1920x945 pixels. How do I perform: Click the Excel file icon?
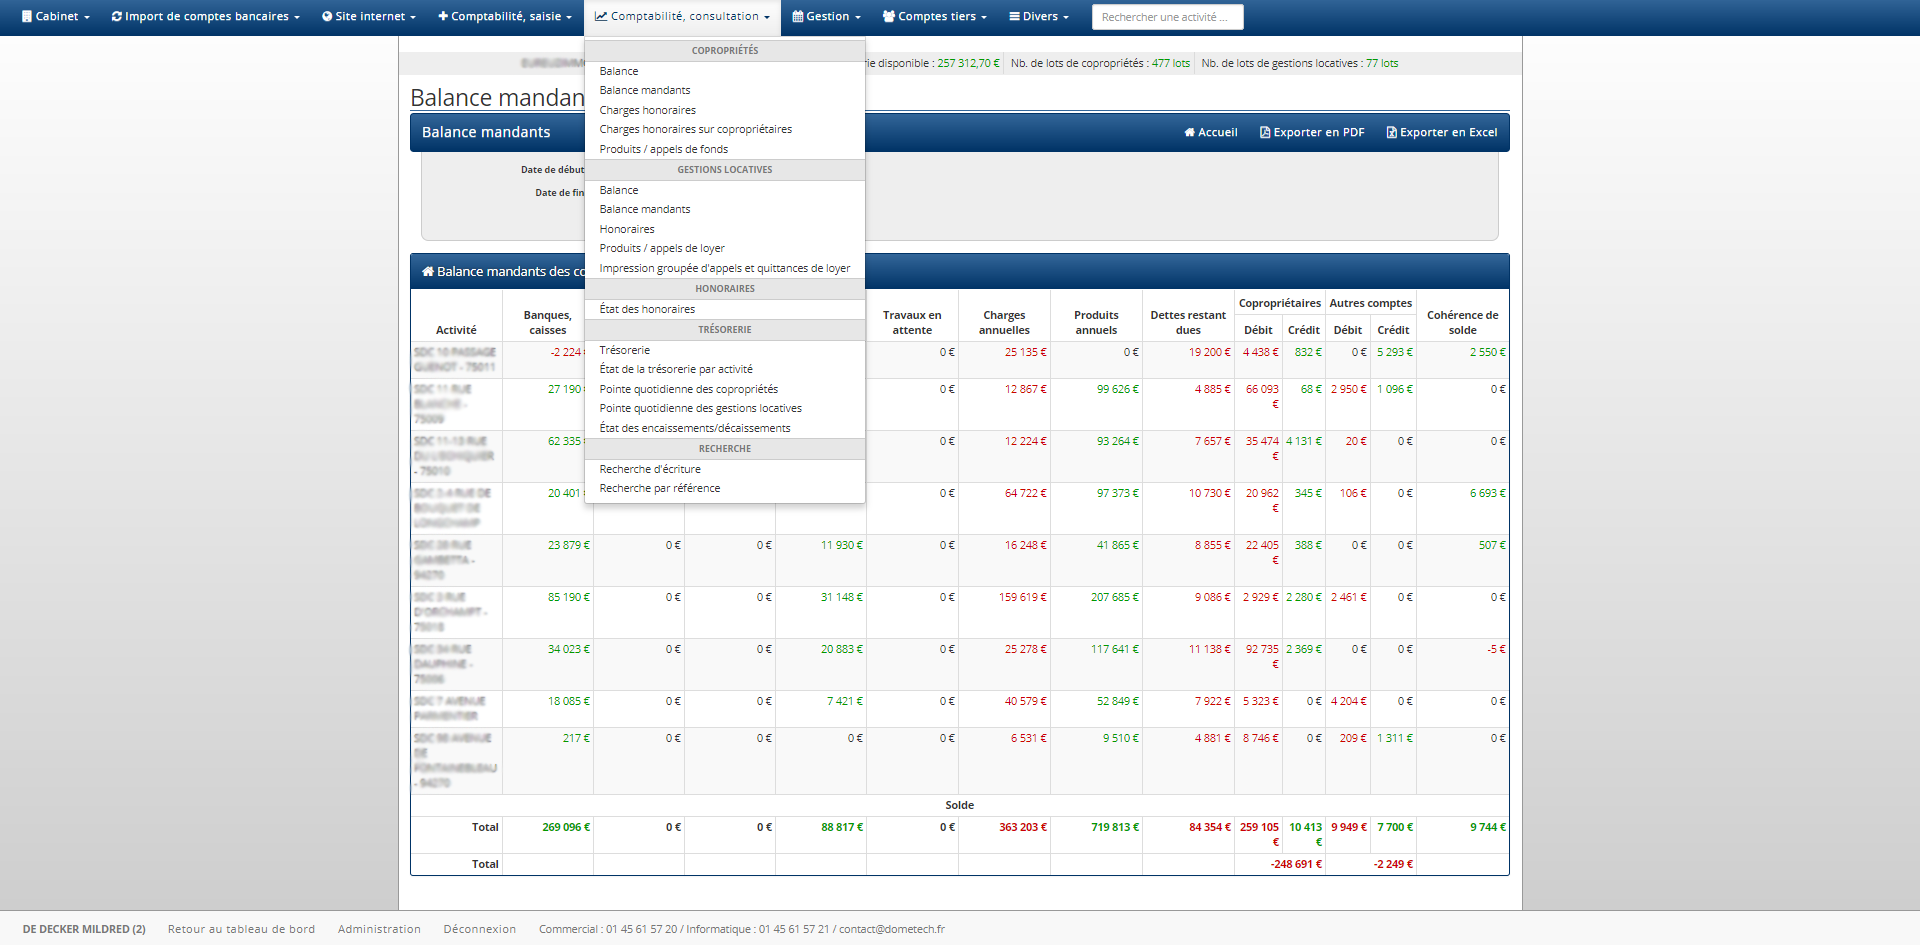1392,133
